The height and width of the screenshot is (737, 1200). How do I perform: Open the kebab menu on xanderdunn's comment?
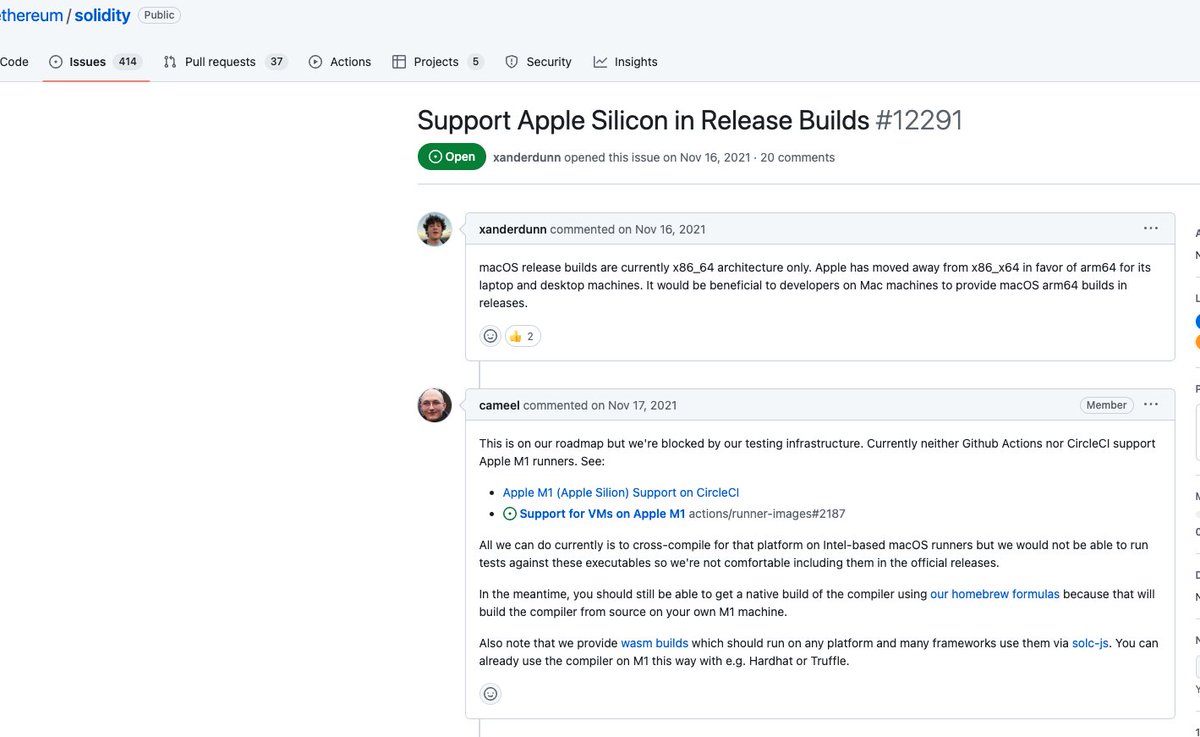1151,228
